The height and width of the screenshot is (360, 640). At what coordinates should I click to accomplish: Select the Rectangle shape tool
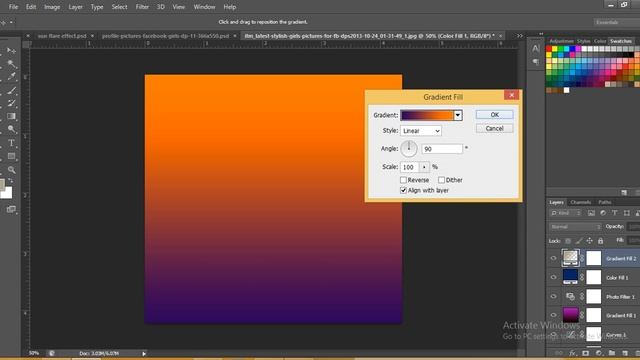point(11,156)
